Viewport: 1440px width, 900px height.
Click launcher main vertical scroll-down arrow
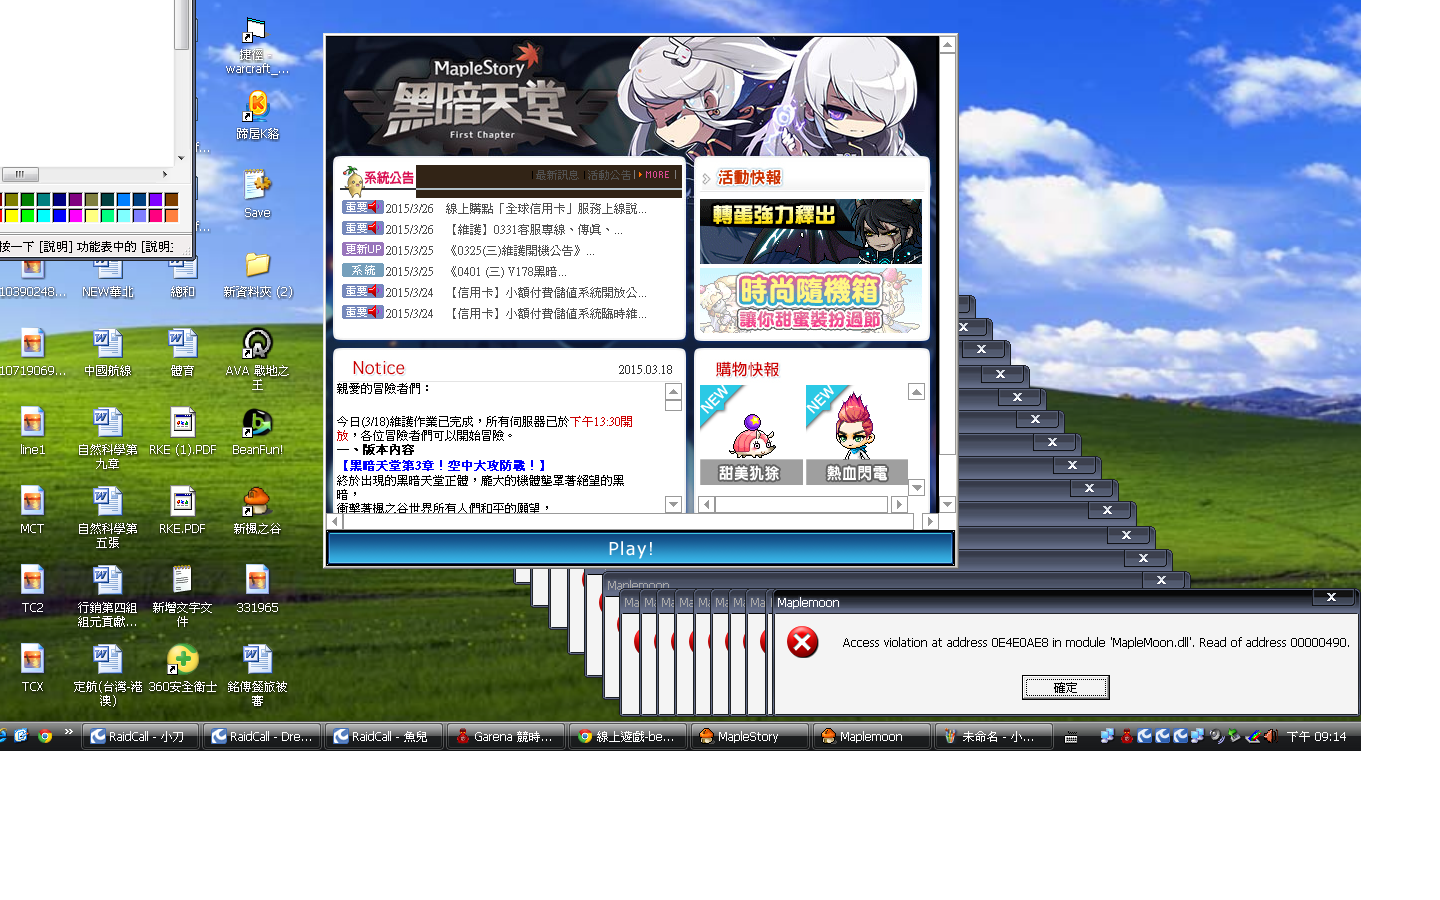[947, 505]
